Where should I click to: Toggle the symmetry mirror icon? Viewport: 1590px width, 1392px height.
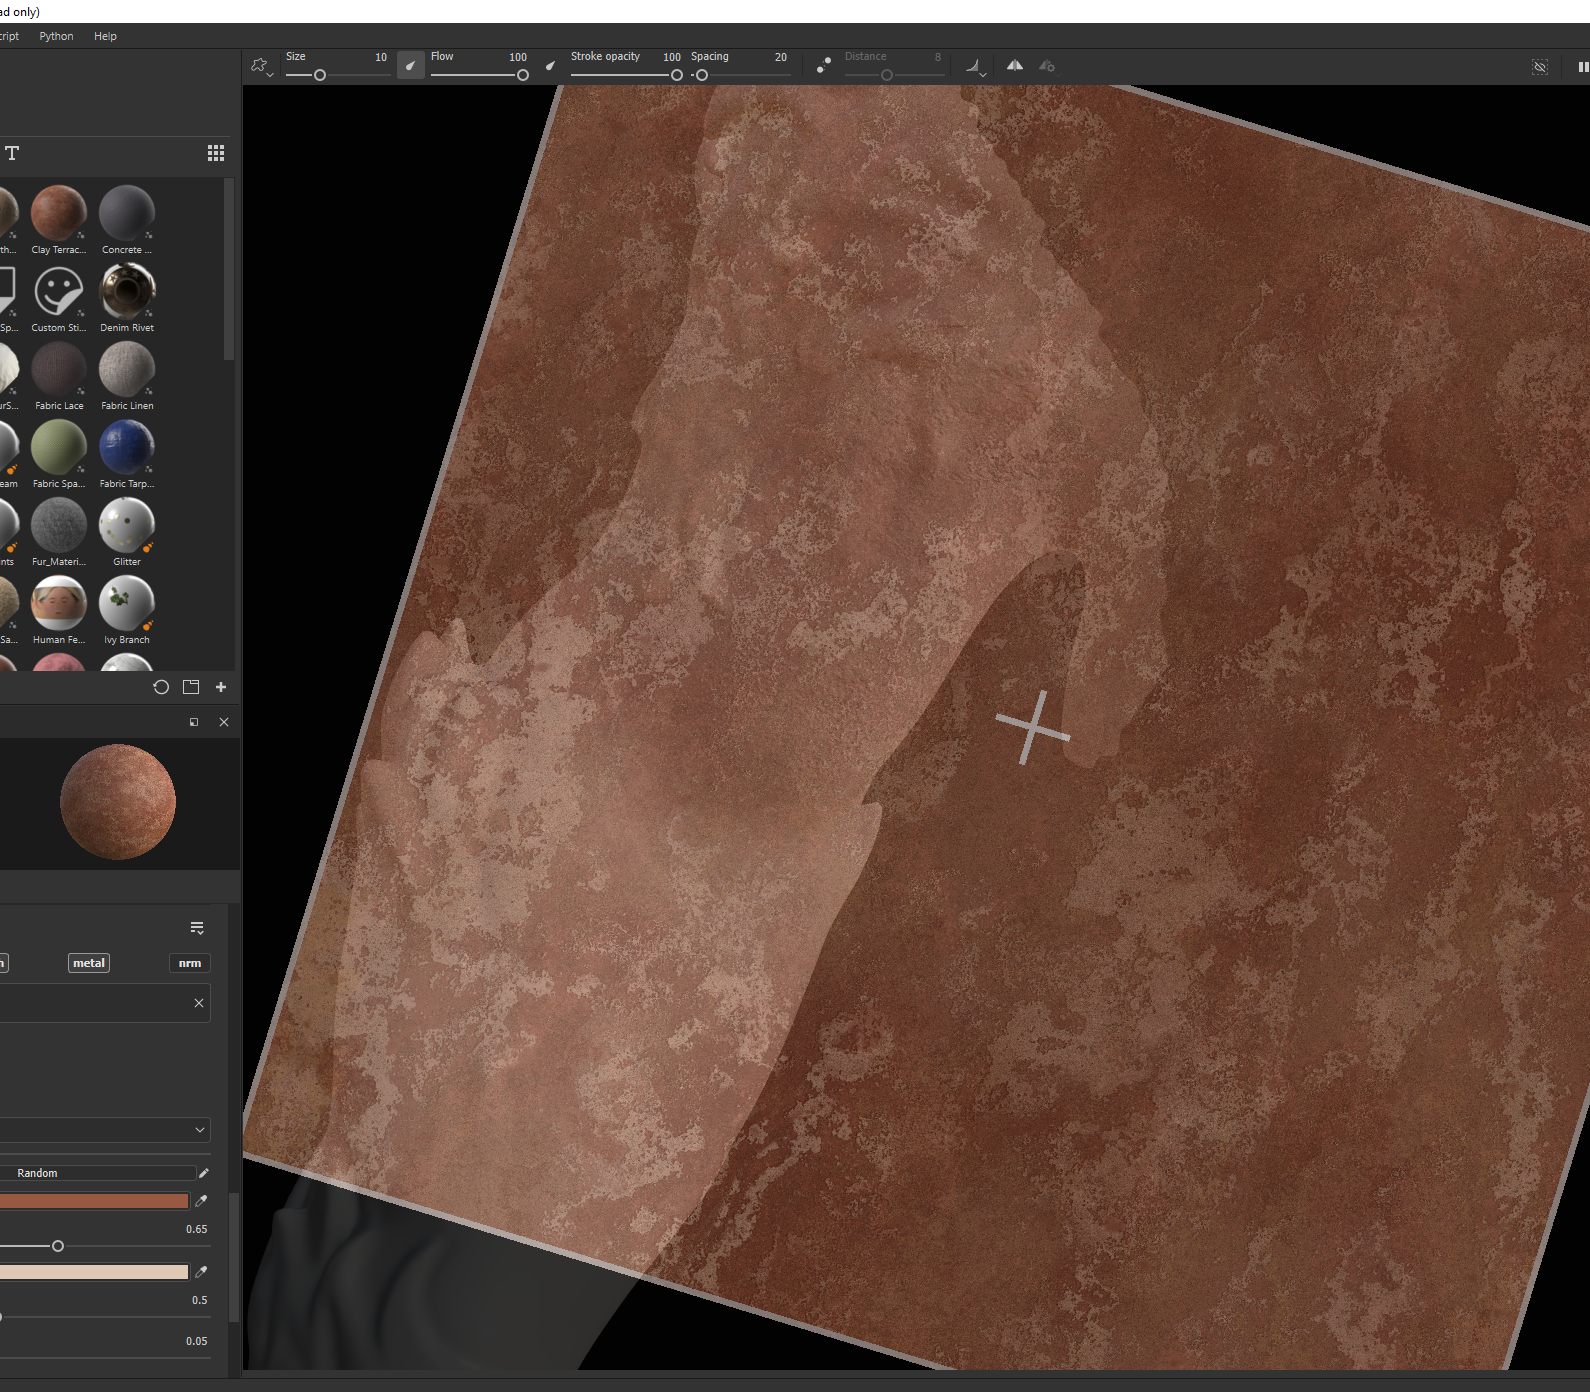tap(1014, 66)
